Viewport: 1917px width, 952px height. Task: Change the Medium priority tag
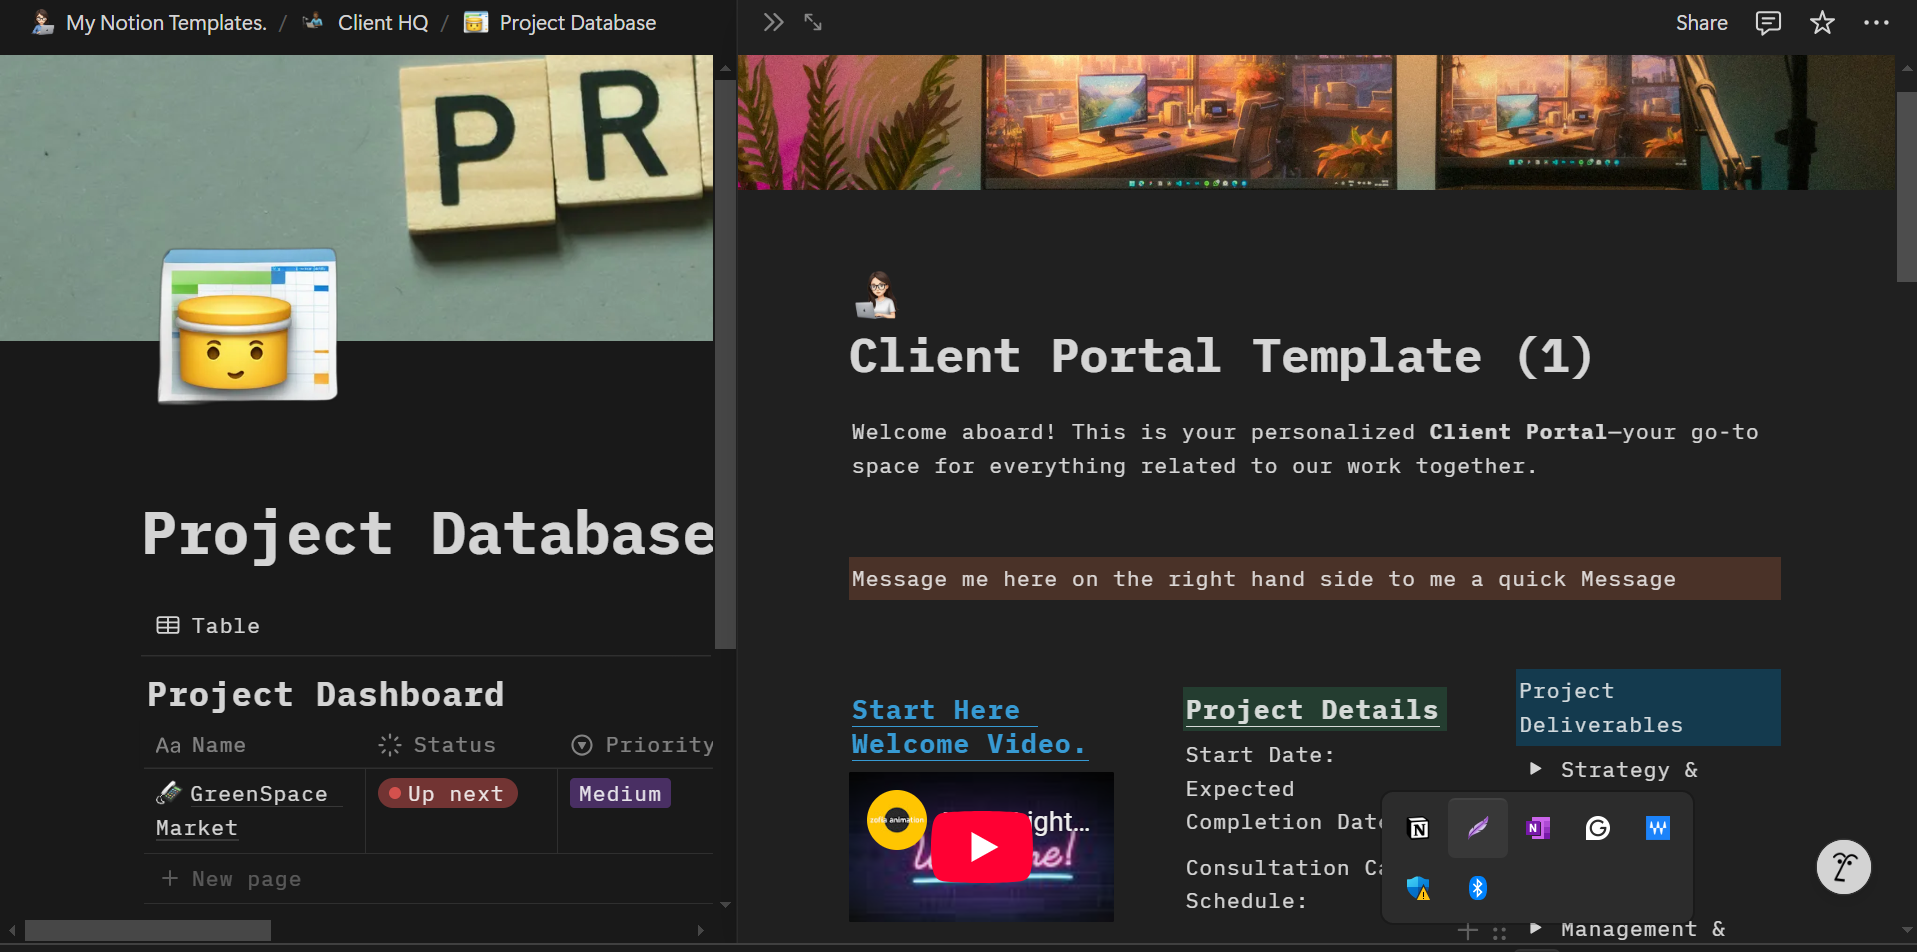click(x=620, y=794)
